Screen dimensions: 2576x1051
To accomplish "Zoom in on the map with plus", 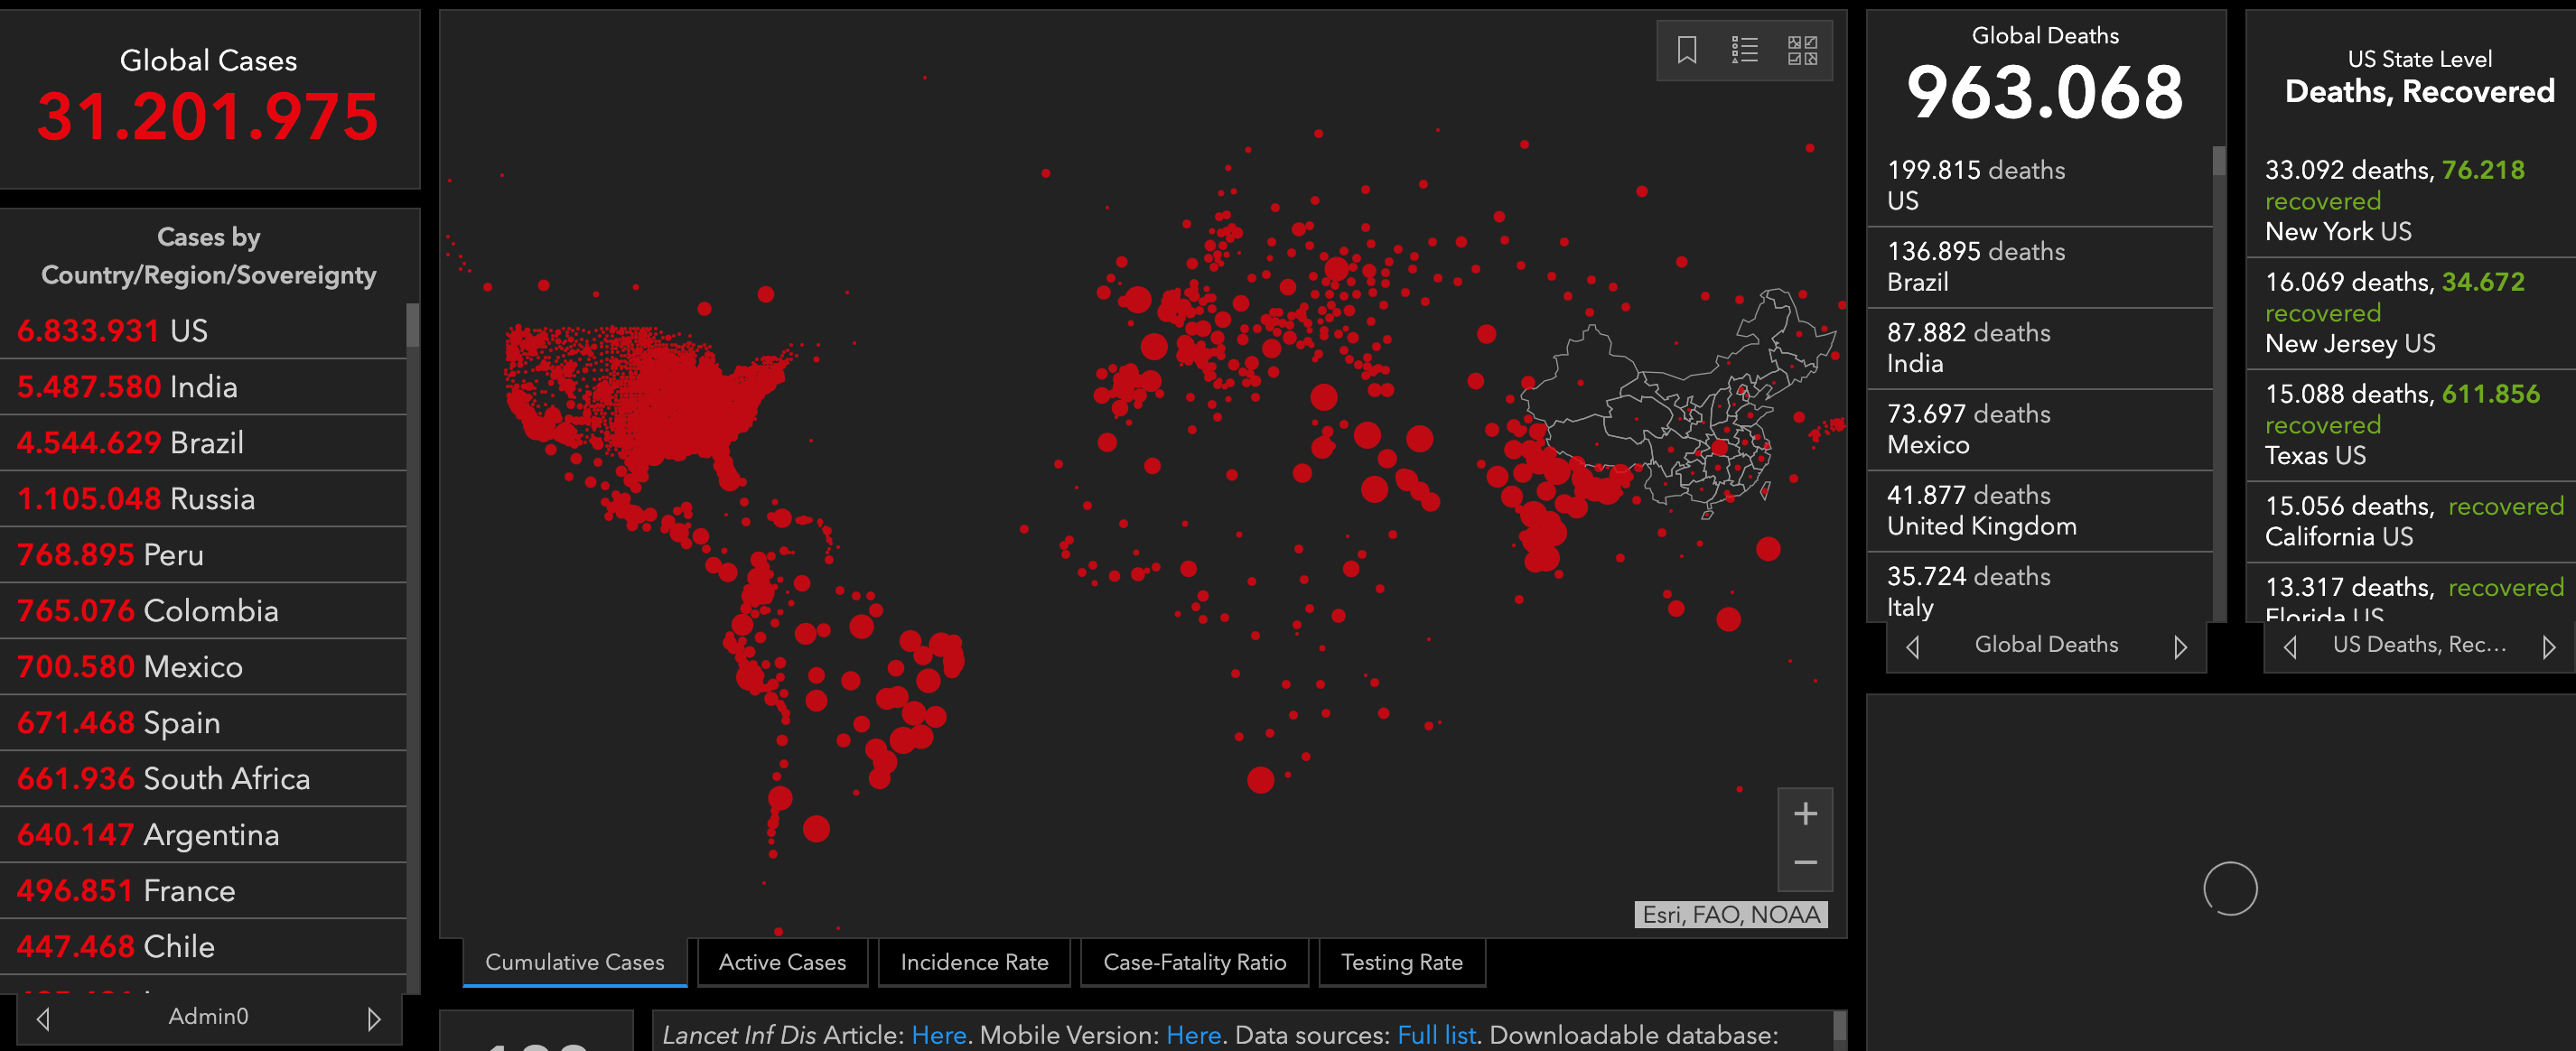I will point(1805,814).
